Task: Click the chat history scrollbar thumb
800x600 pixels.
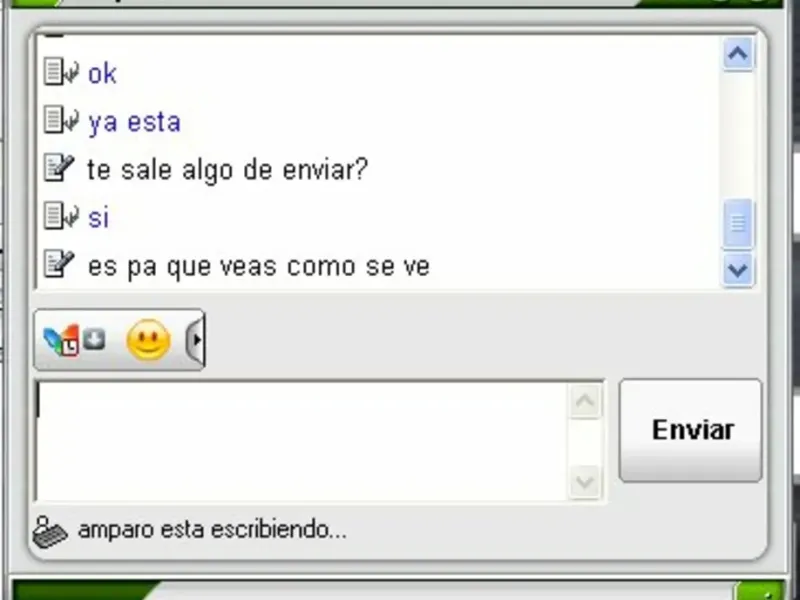Action: point(738,223)
